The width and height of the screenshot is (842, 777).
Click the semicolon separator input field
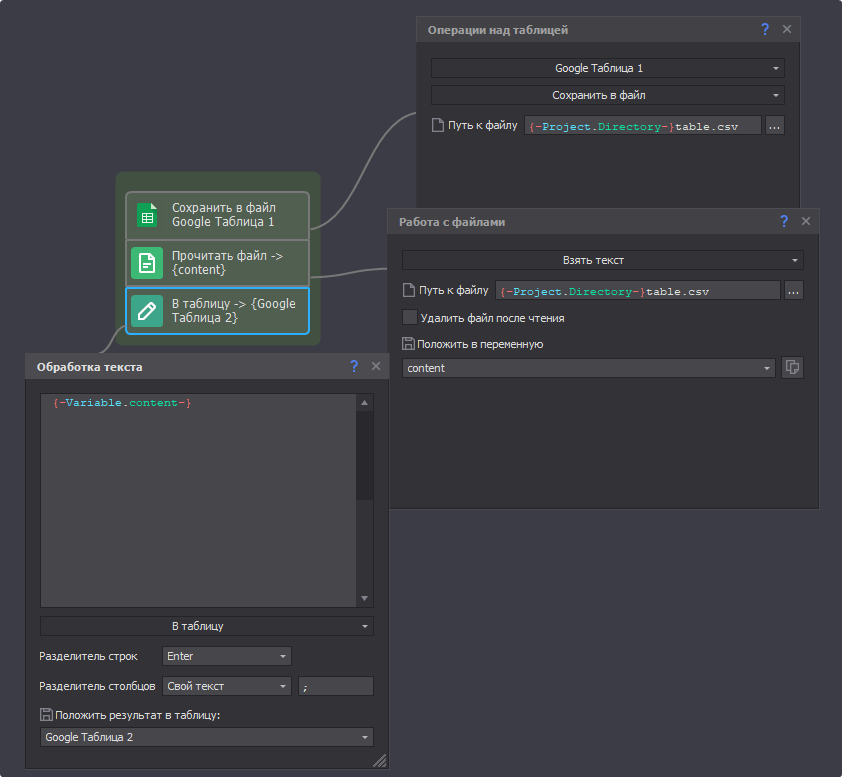point(335,686)
